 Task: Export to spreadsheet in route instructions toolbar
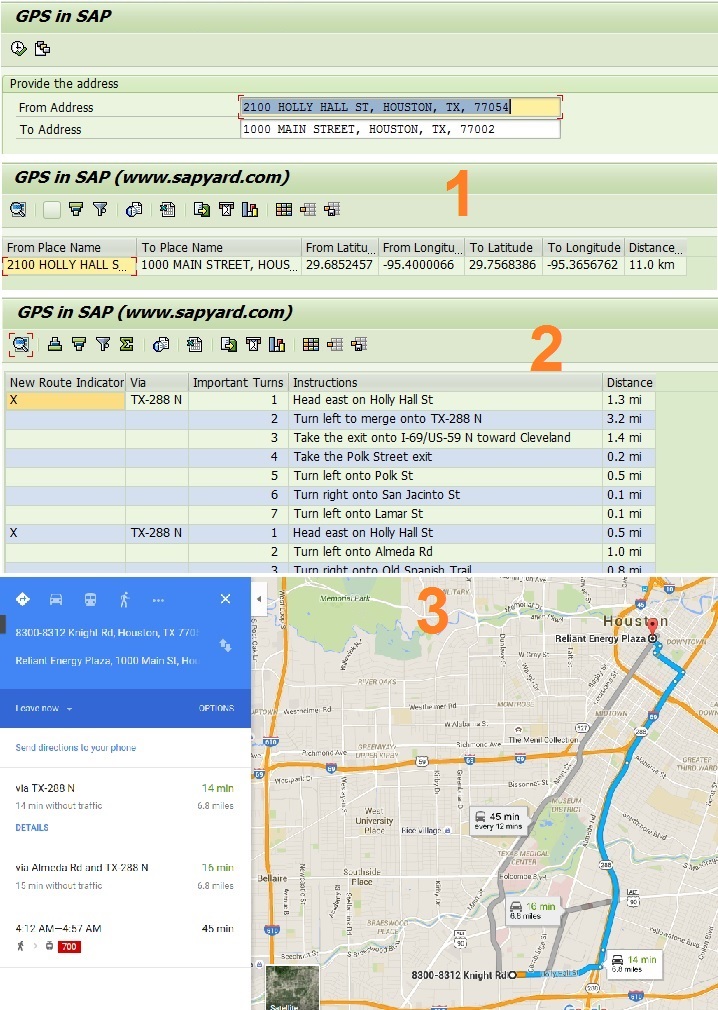point(194,345)
